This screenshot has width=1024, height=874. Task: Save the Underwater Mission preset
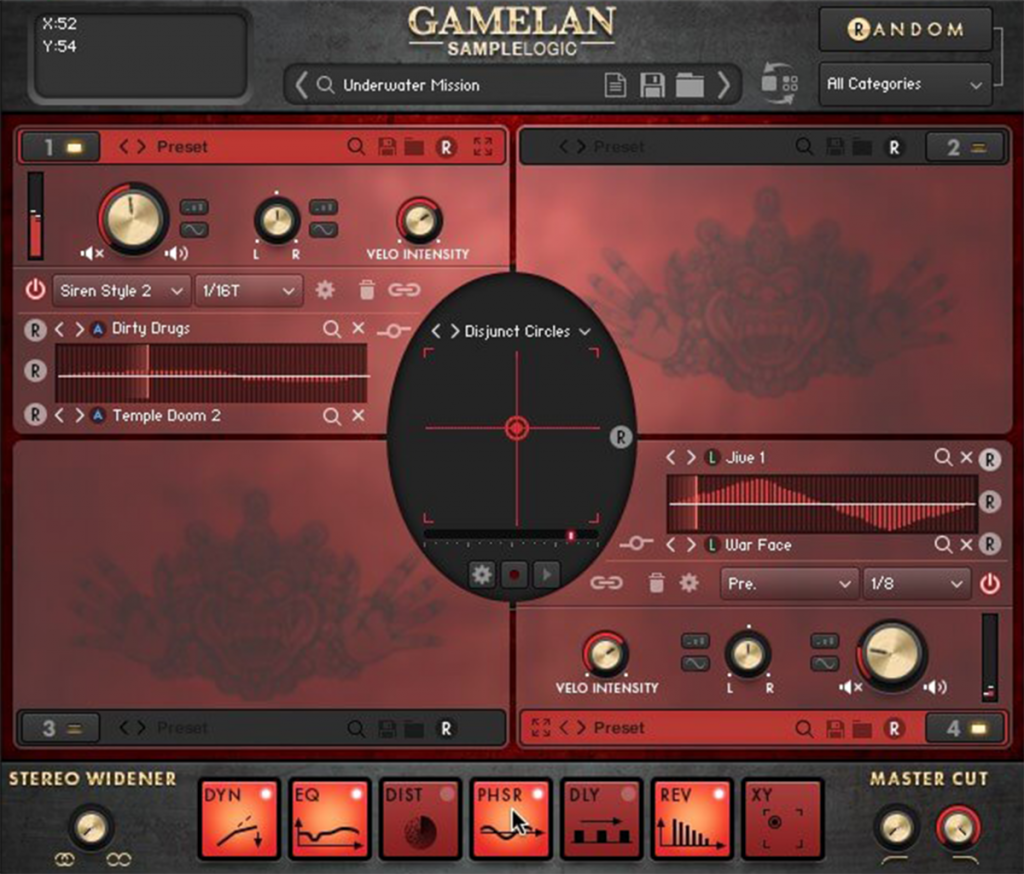[651, 85]
